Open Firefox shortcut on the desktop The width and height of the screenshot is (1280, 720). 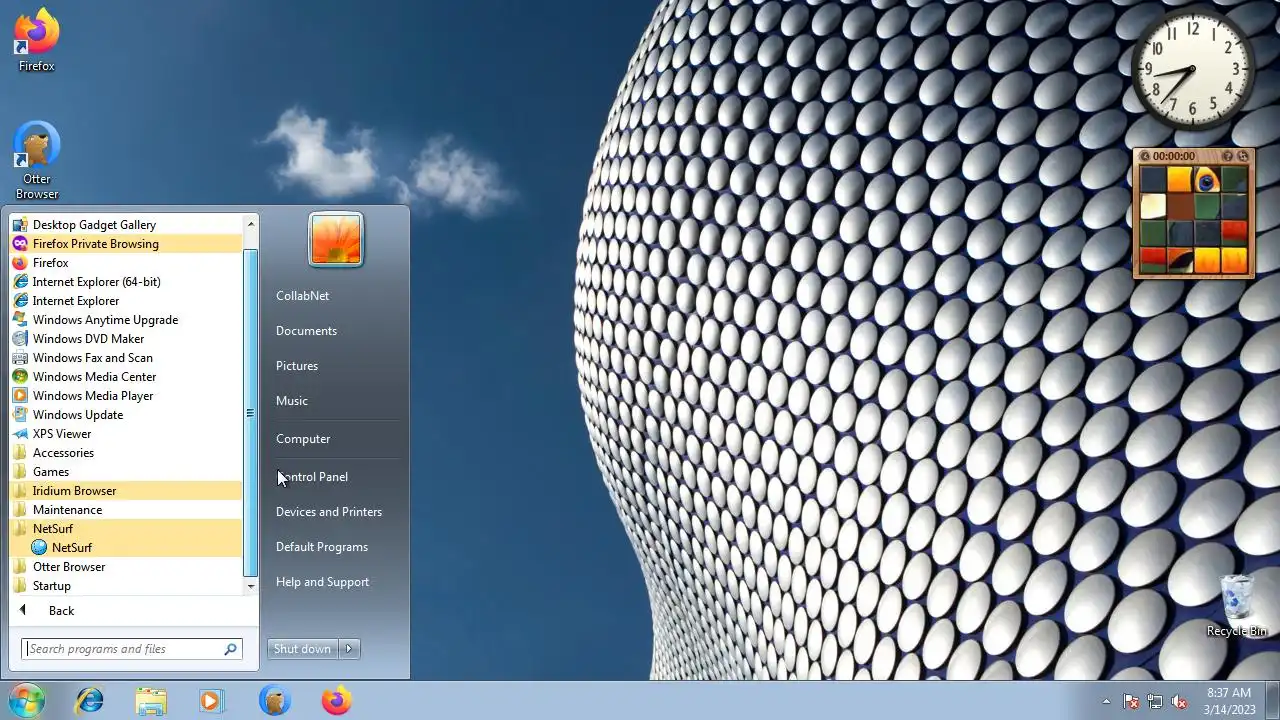pos(37,40)
